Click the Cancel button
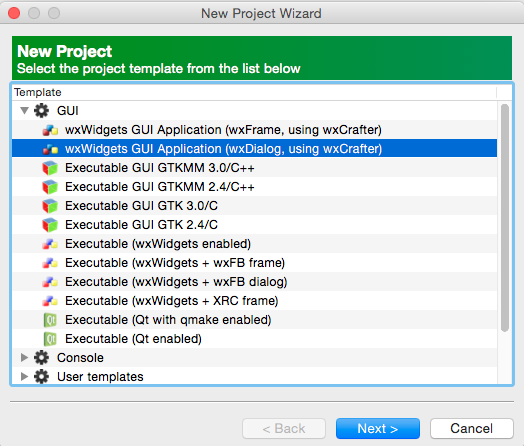 pyautogui.click(x=472, y=428)
